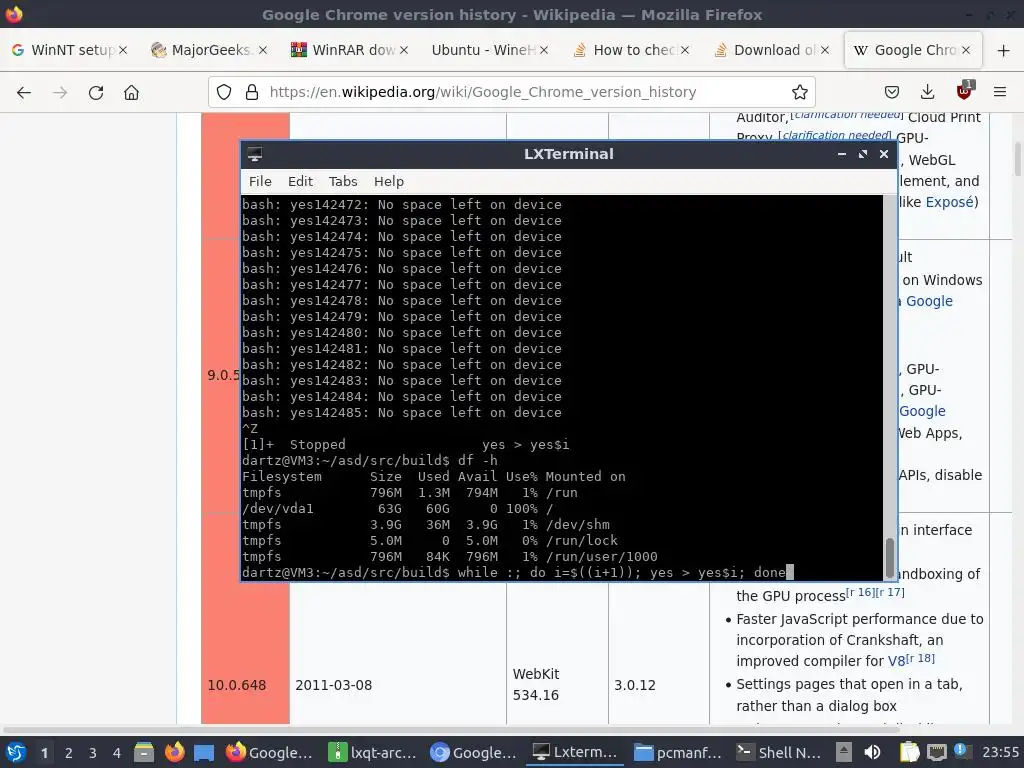Close the How to check tab
This screenshot has height=768, width=1024.
pyautogui.click(x=684, y=50)
